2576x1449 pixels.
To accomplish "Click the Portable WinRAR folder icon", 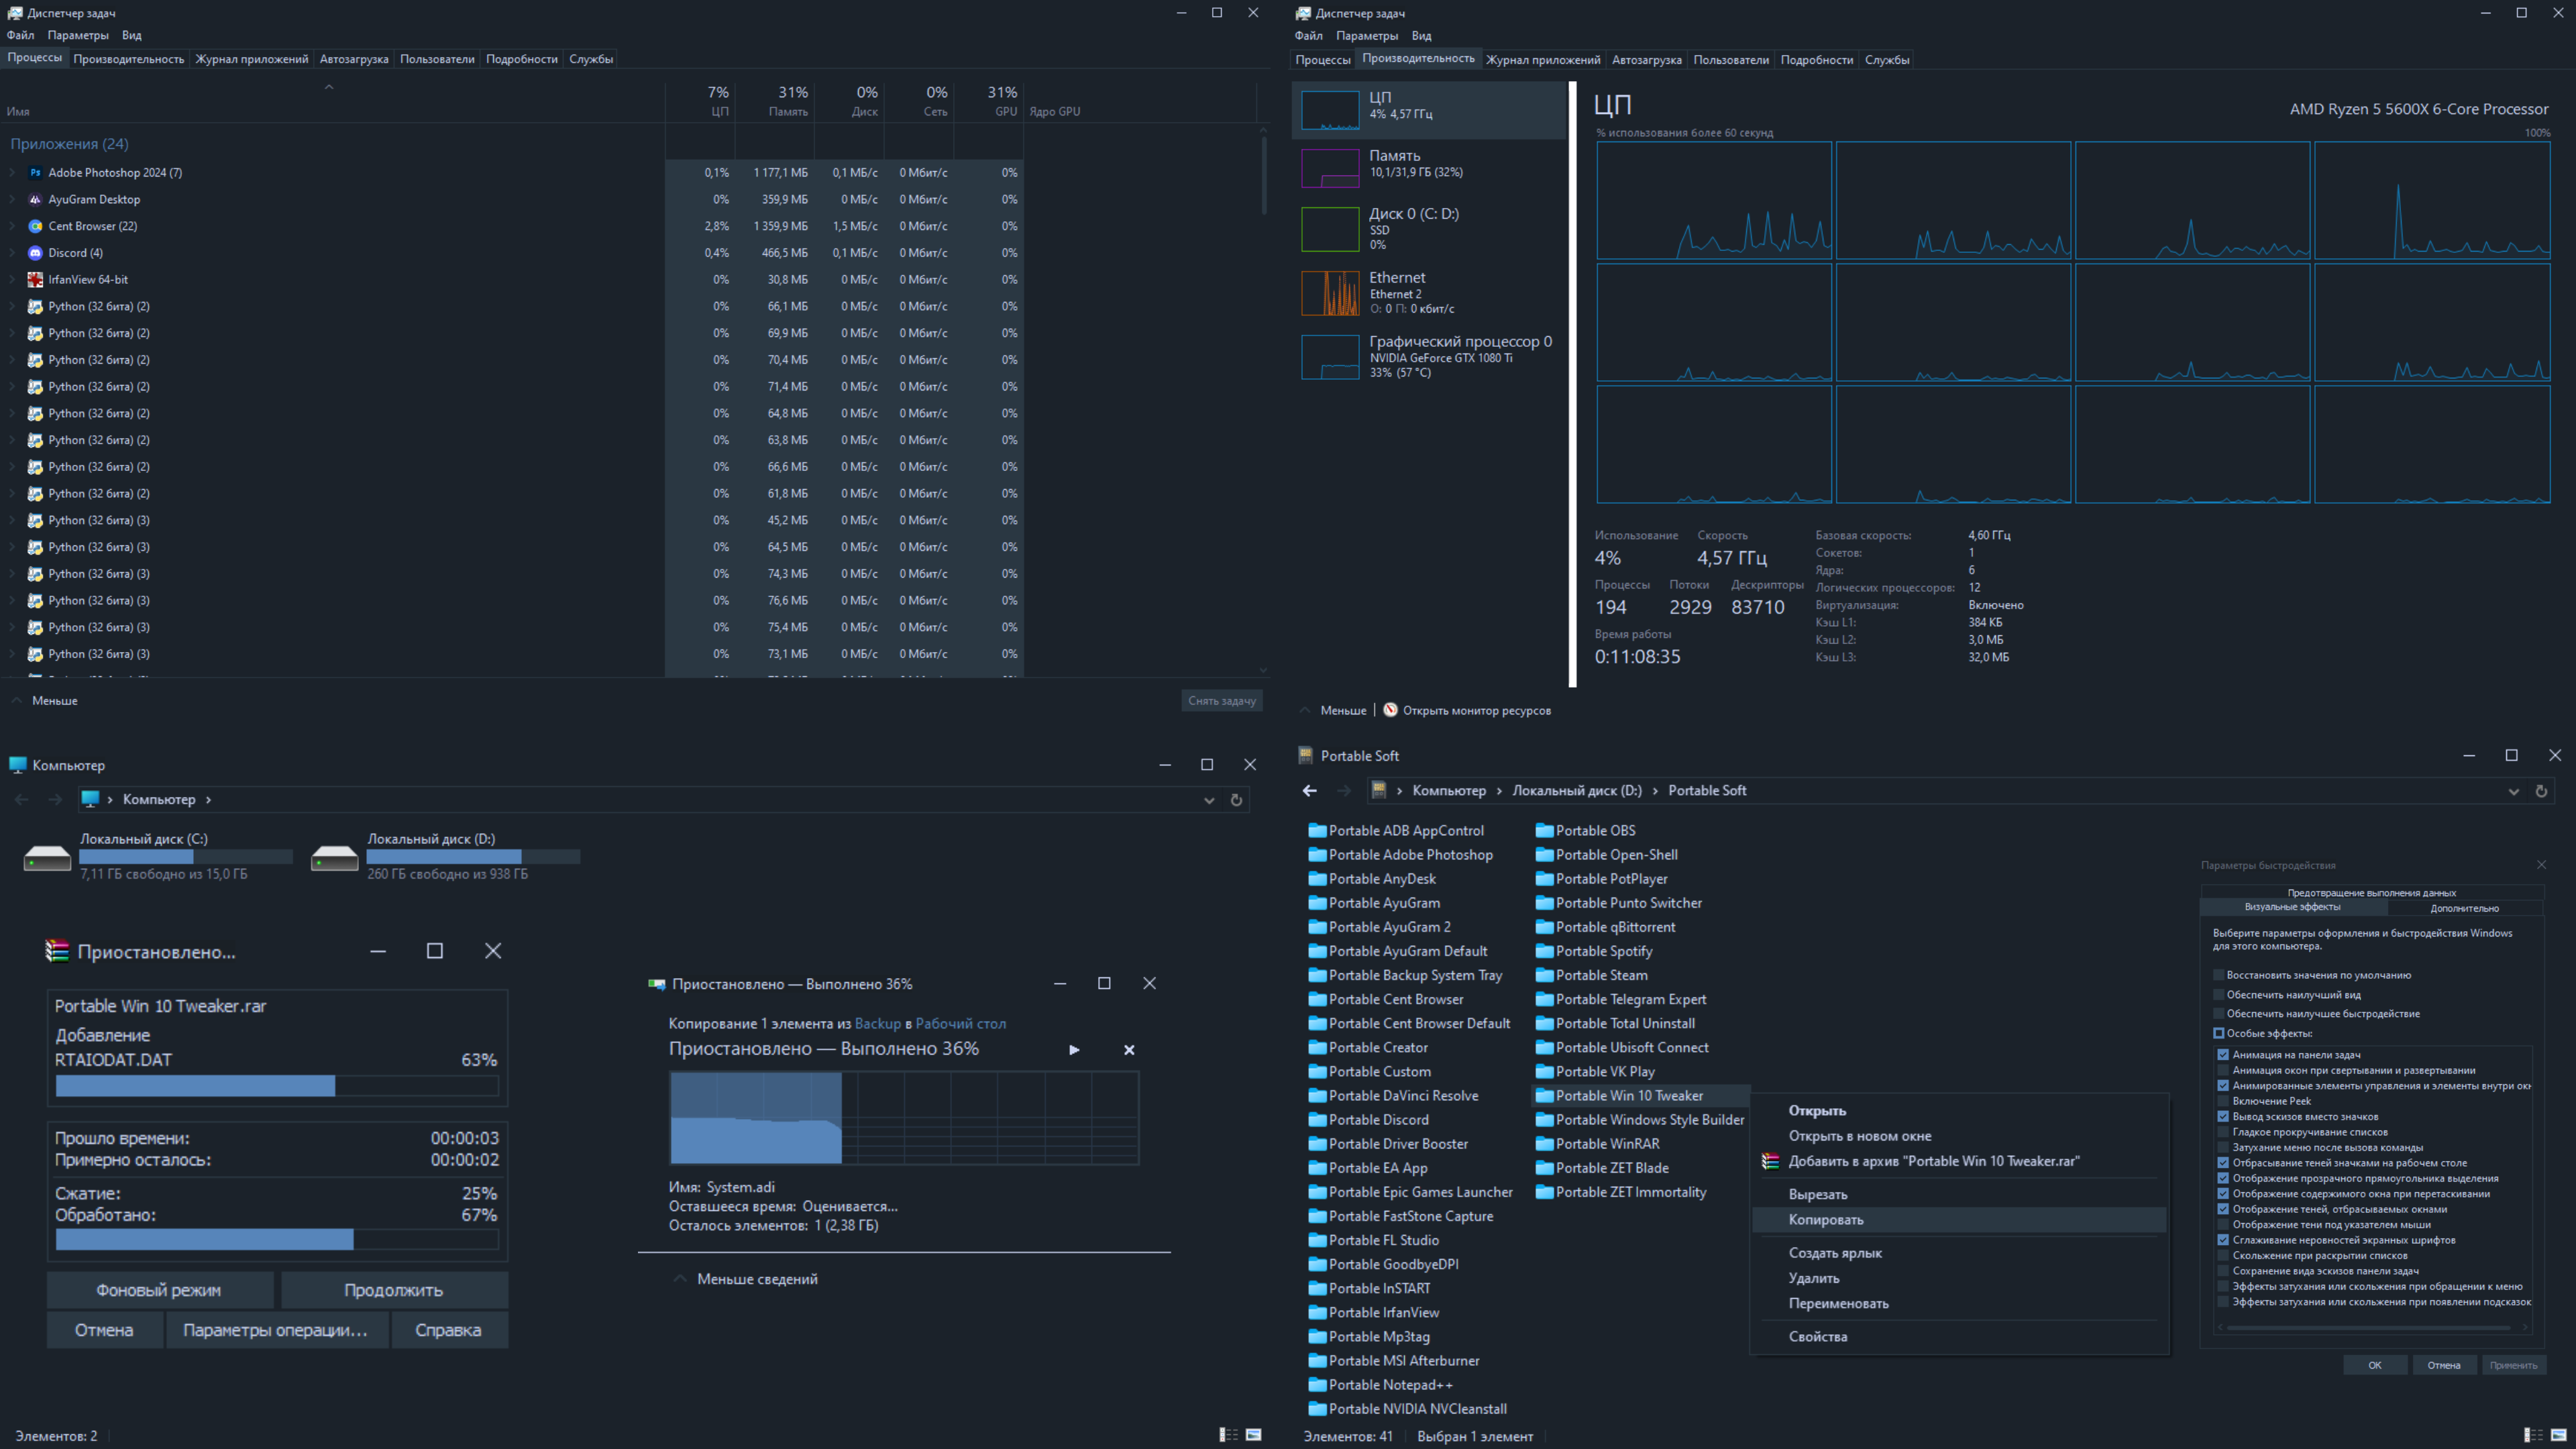I will 1544,1143.
